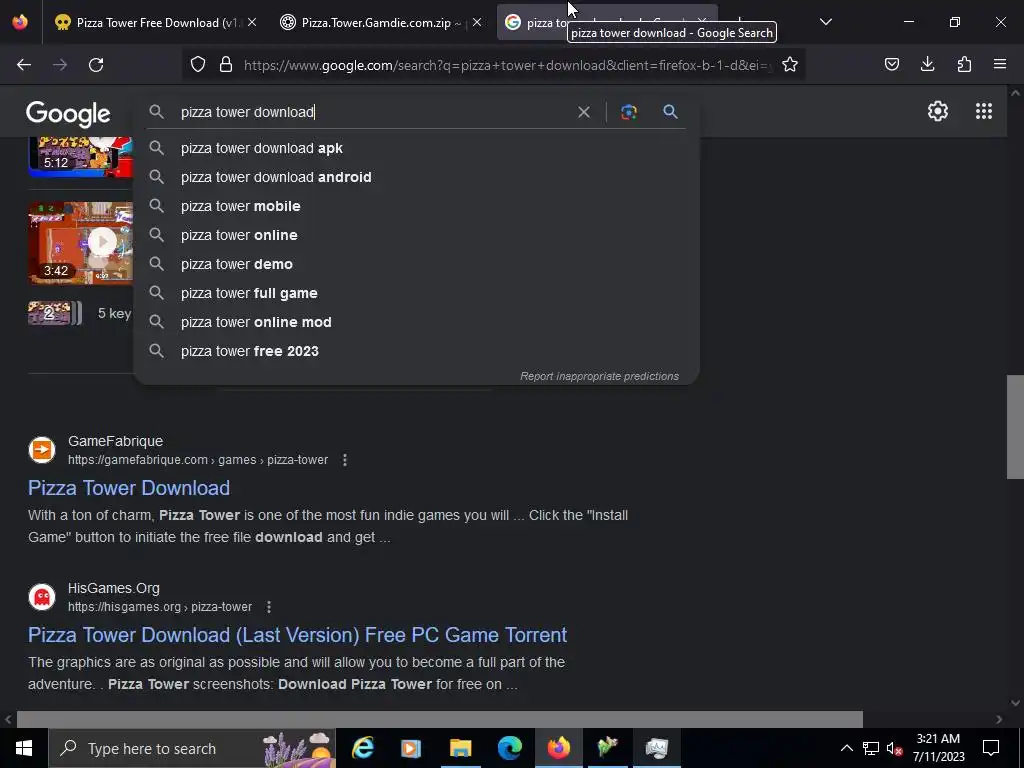Click the browser back arrow
This screenshot has height=768, width=1024.
24,65
